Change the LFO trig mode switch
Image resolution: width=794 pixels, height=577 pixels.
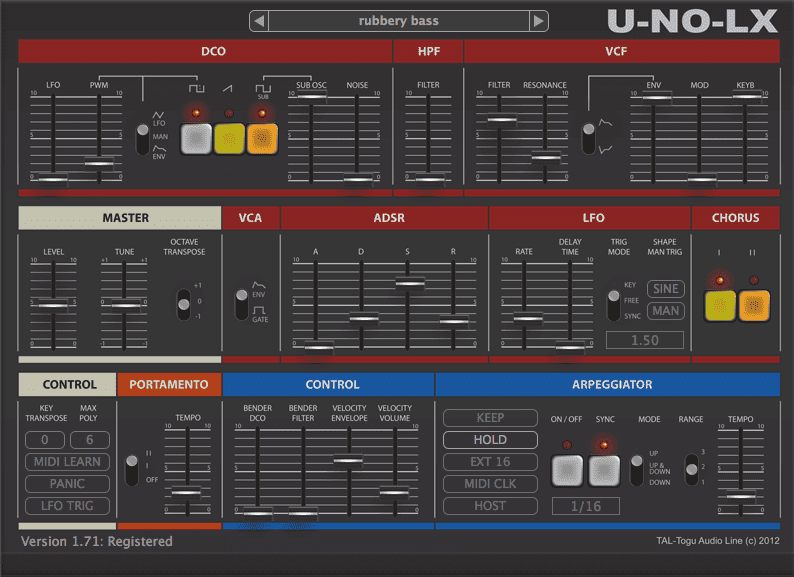pos(613,305)
